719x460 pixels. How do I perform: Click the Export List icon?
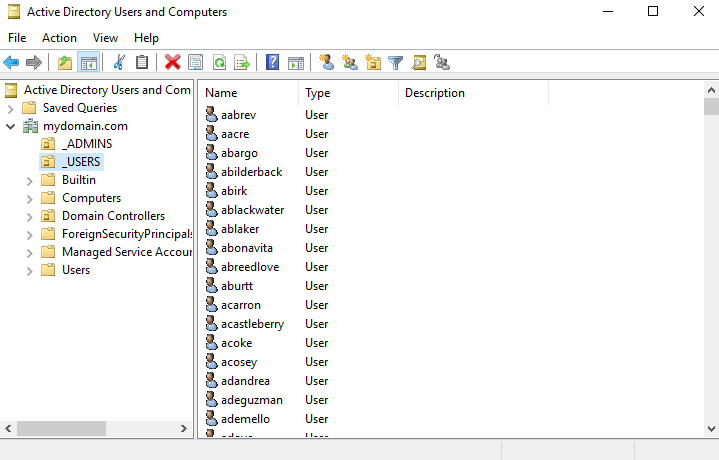242,62
